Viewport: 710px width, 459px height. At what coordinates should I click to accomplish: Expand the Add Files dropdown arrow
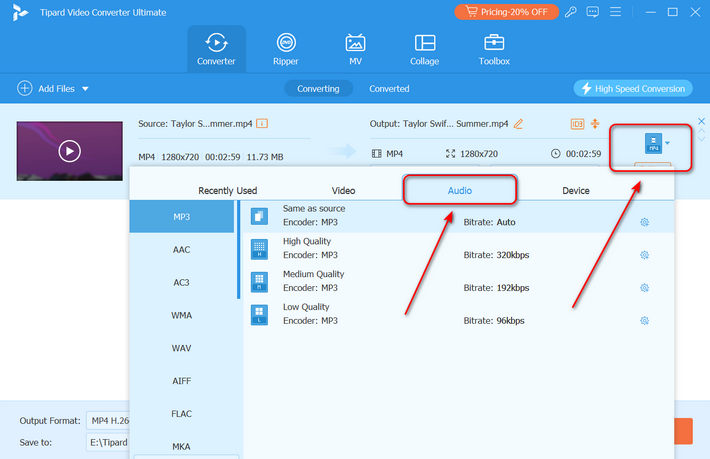[x=85, y=89]
